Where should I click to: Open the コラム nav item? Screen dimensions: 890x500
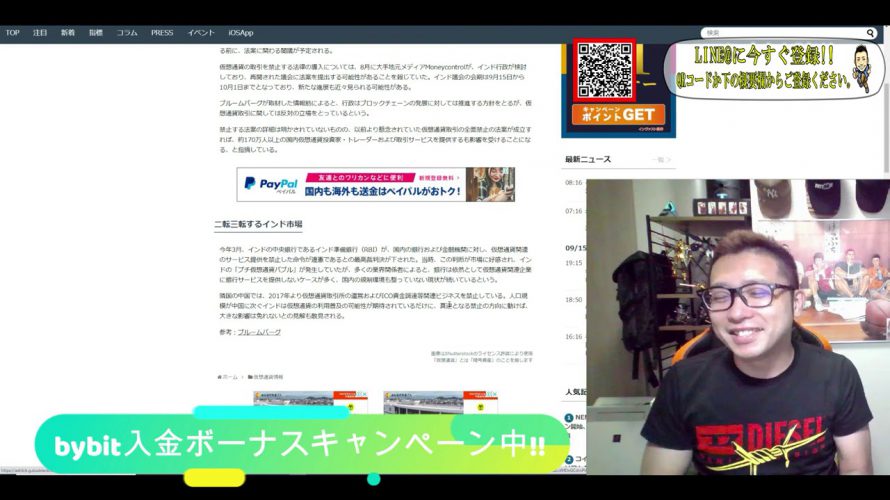(127, 33)
